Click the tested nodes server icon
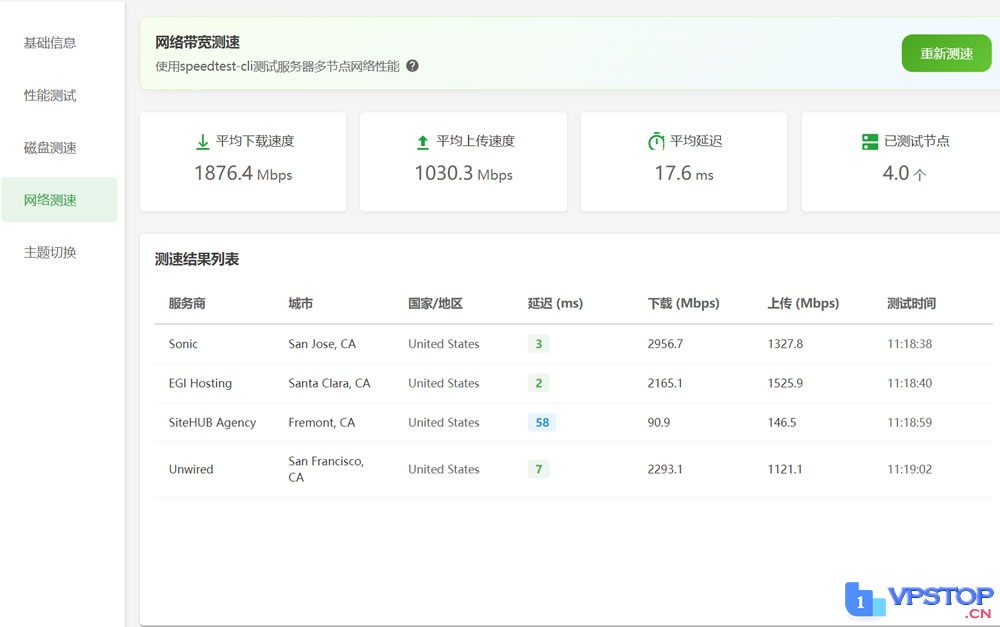1000x627 pixels. pos(870,142)
